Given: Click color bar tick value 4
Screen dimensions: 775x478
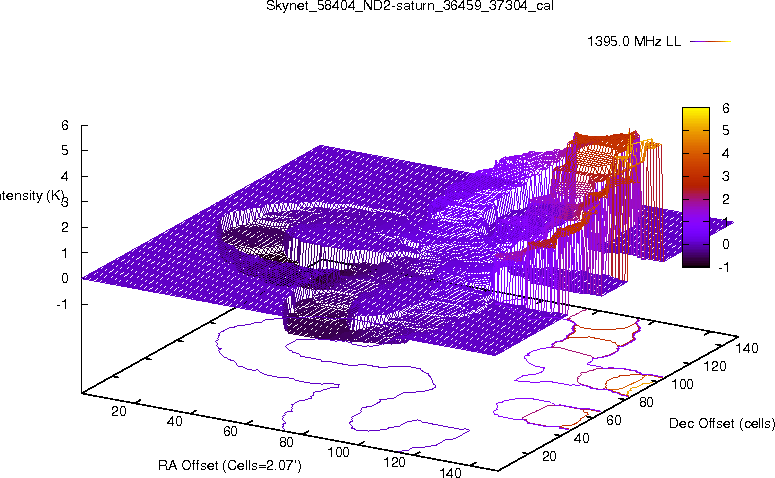Looking at the screenshot, I should tap(725, 153).
